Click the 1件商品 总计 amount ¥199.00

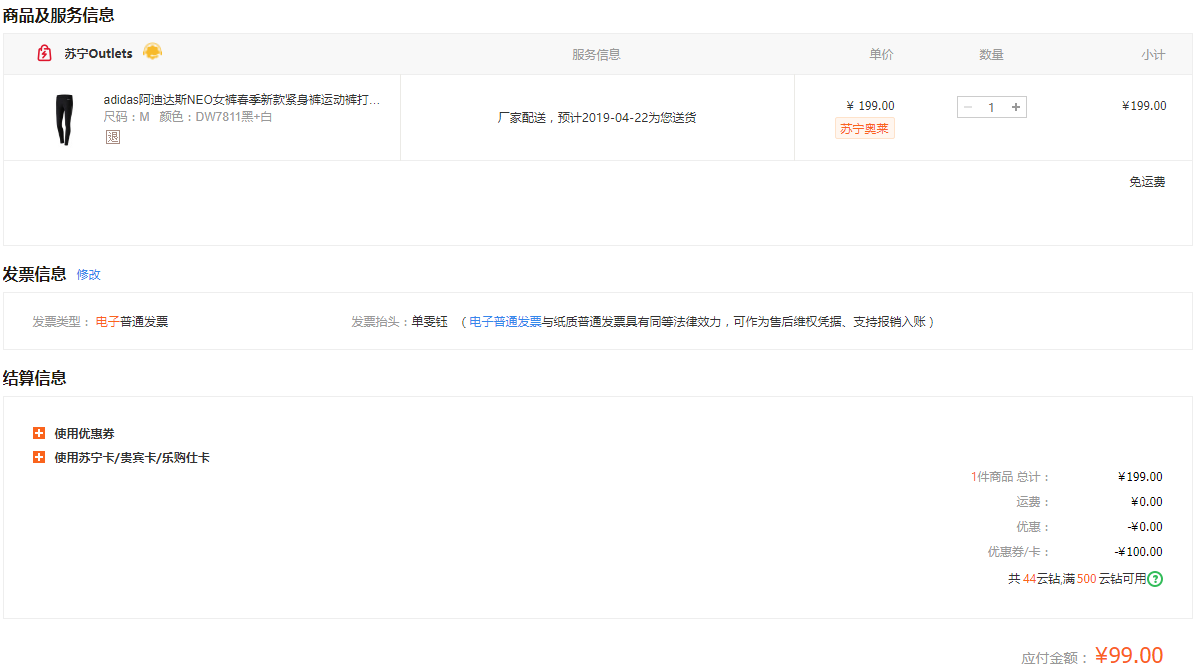click(1140, 477)
